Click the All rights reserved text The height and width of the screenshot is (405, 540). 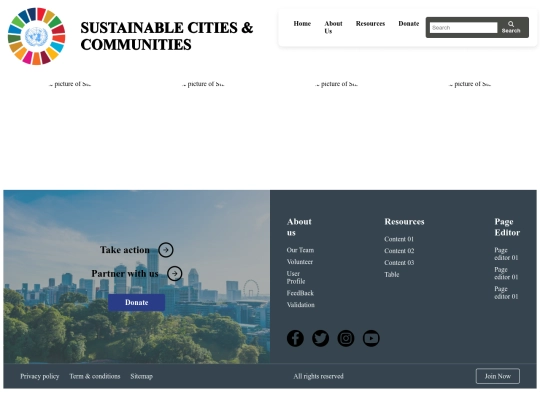(318, 376)
